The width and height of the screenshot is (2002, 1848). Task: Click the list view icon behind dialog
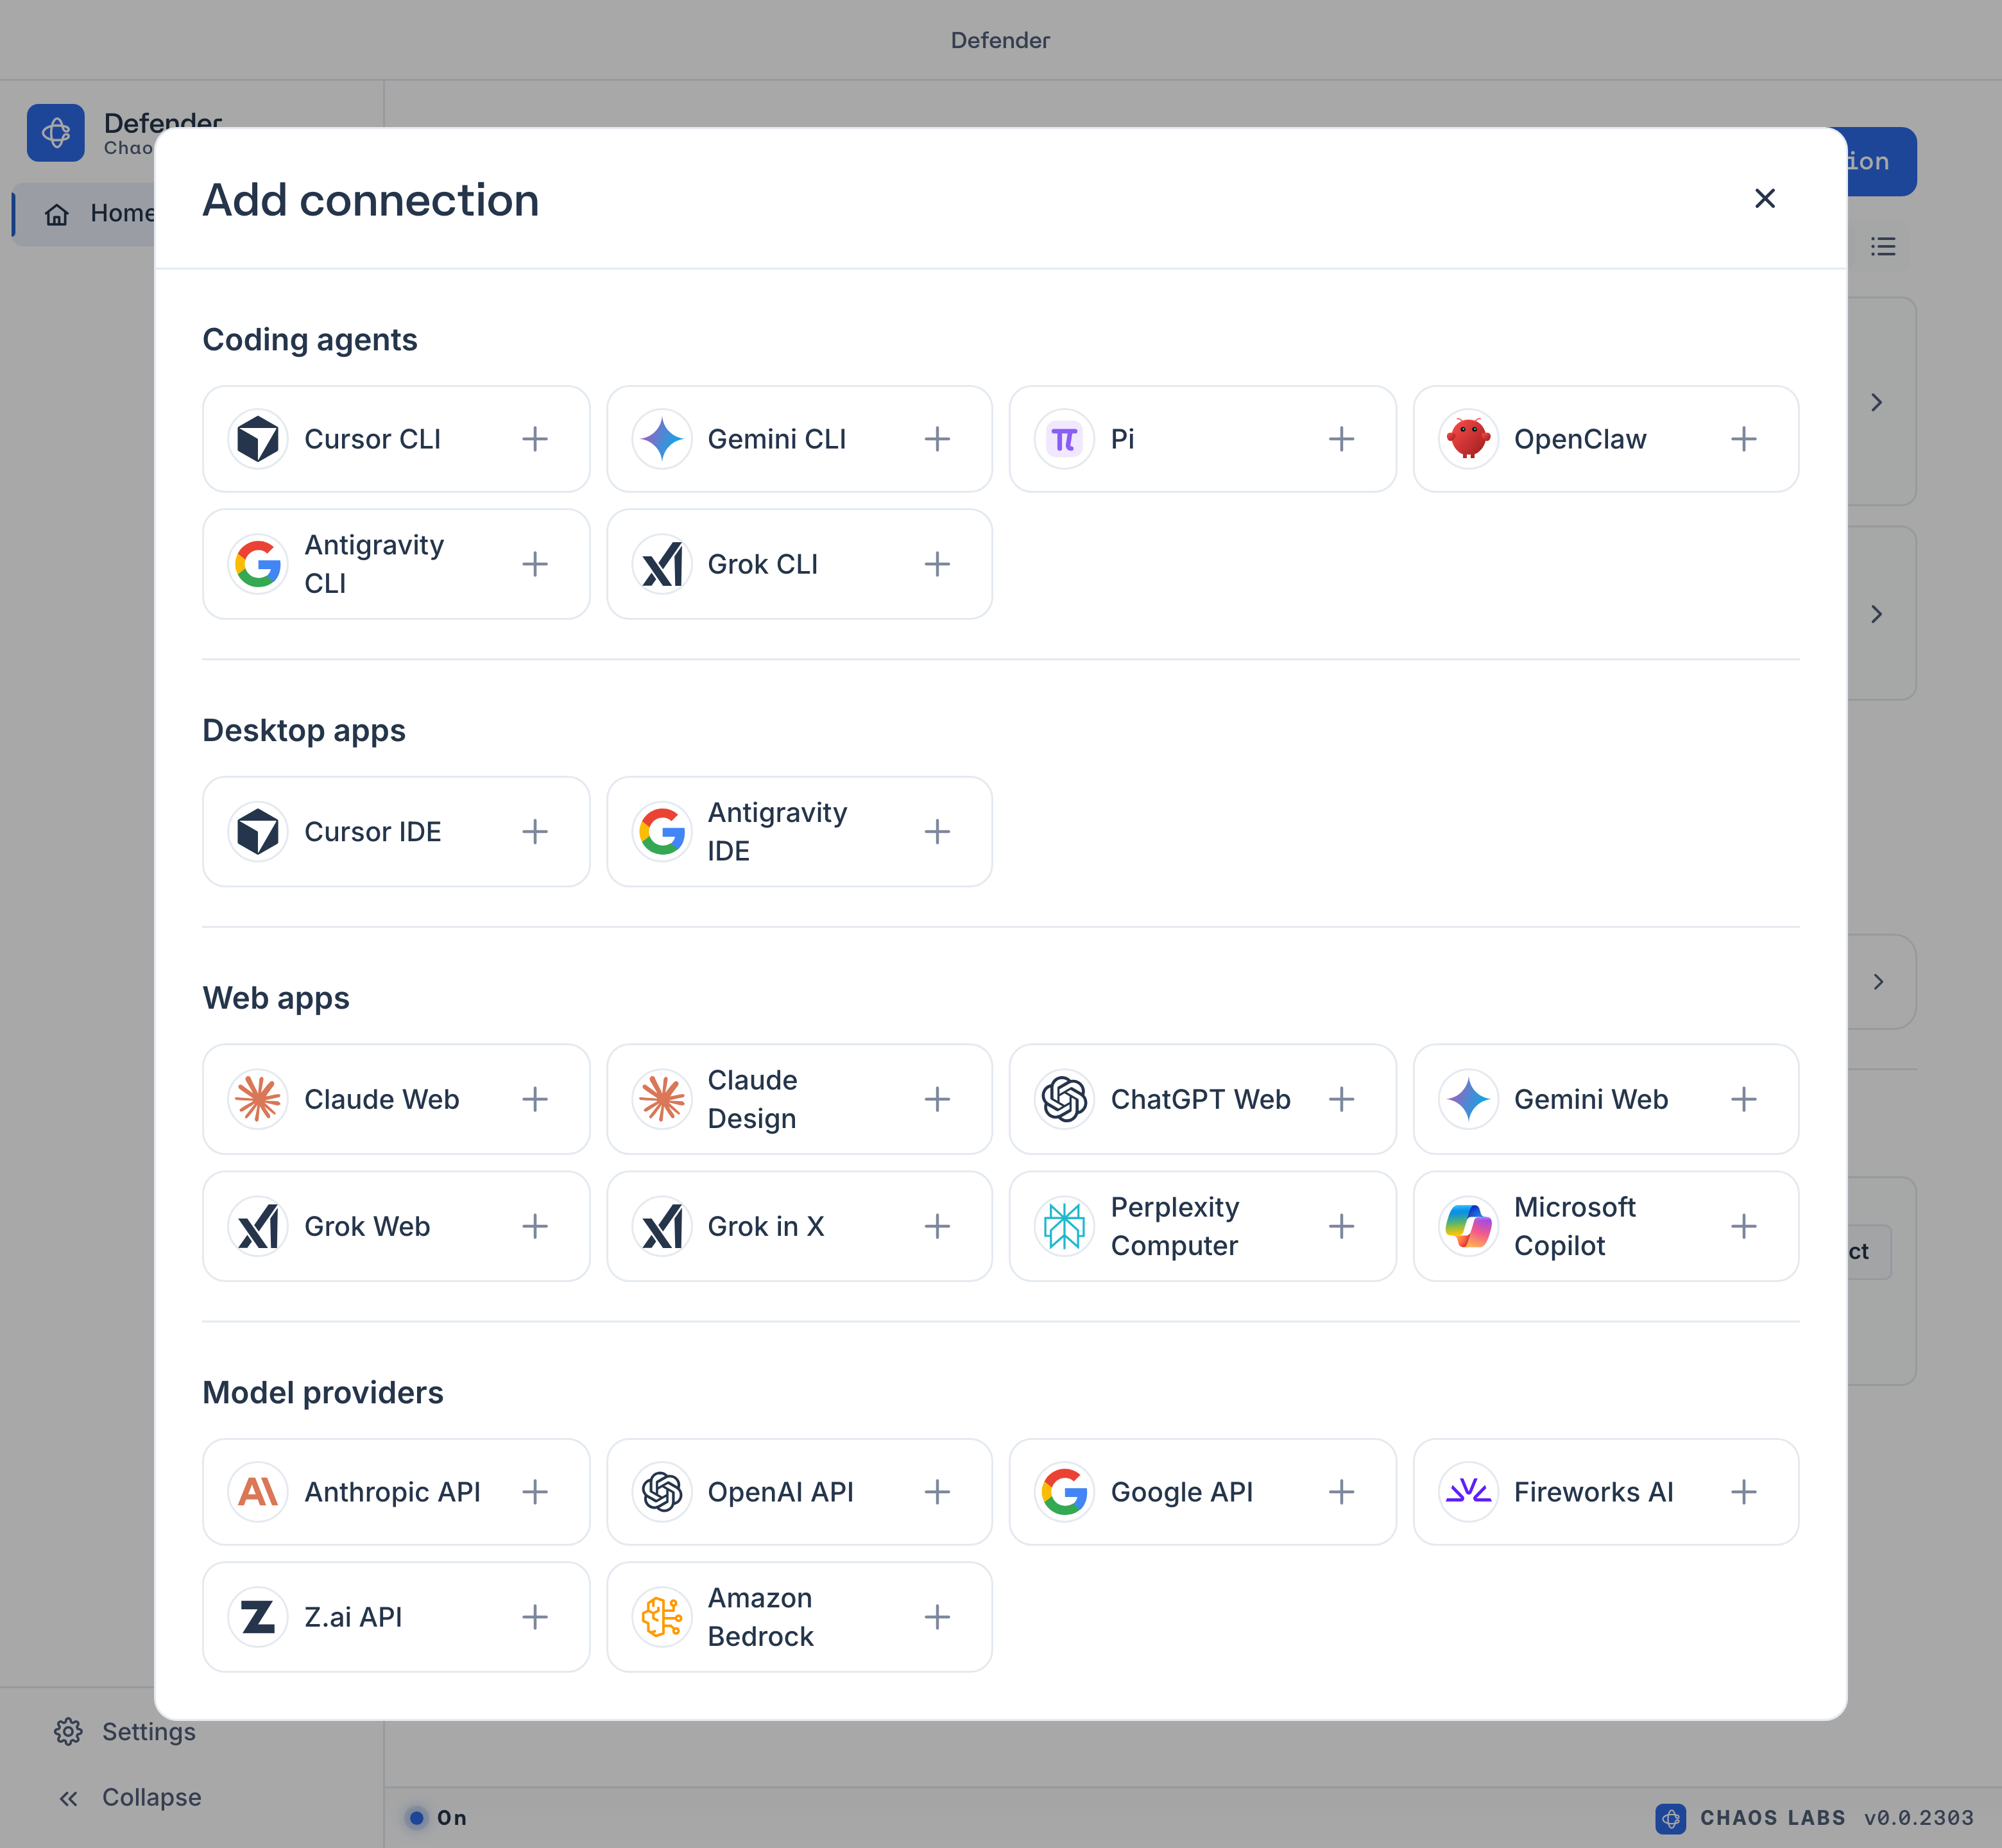(1883, 246)
